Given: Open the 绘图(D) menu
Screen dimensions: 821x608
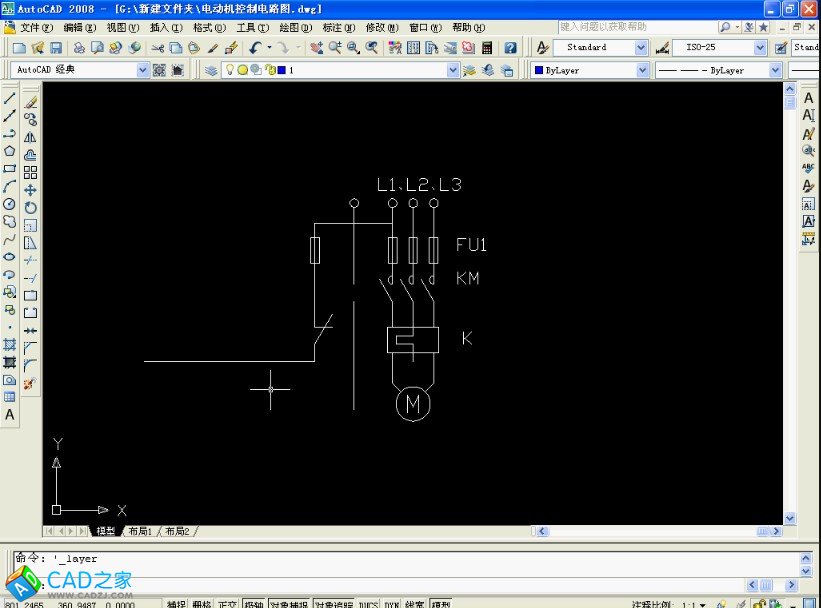Looking at the screenshot, I should tap(295, 28).
